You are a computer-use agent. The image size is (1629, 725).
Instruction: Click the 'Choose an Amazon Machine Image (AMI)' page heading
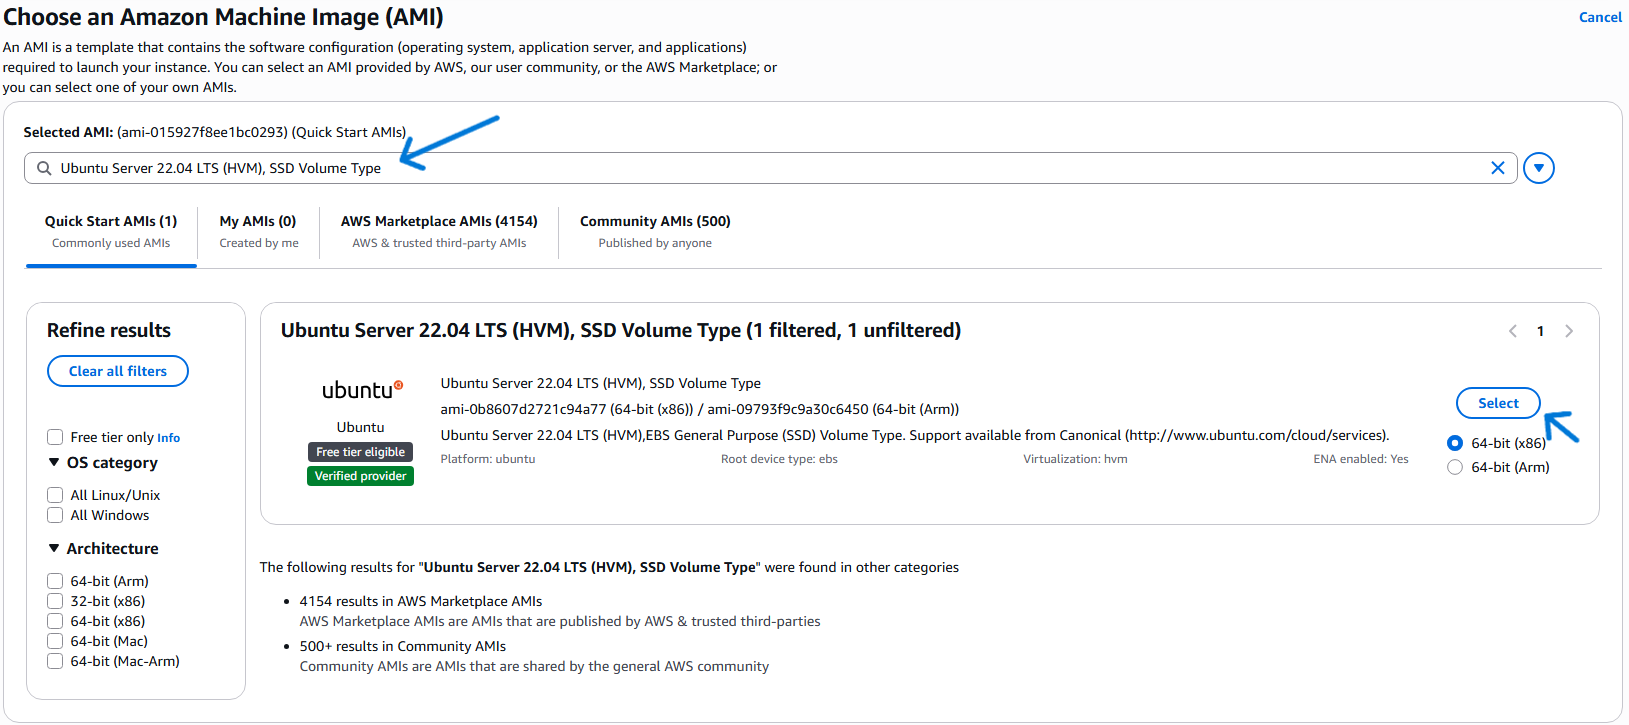(x=223, y=17)
